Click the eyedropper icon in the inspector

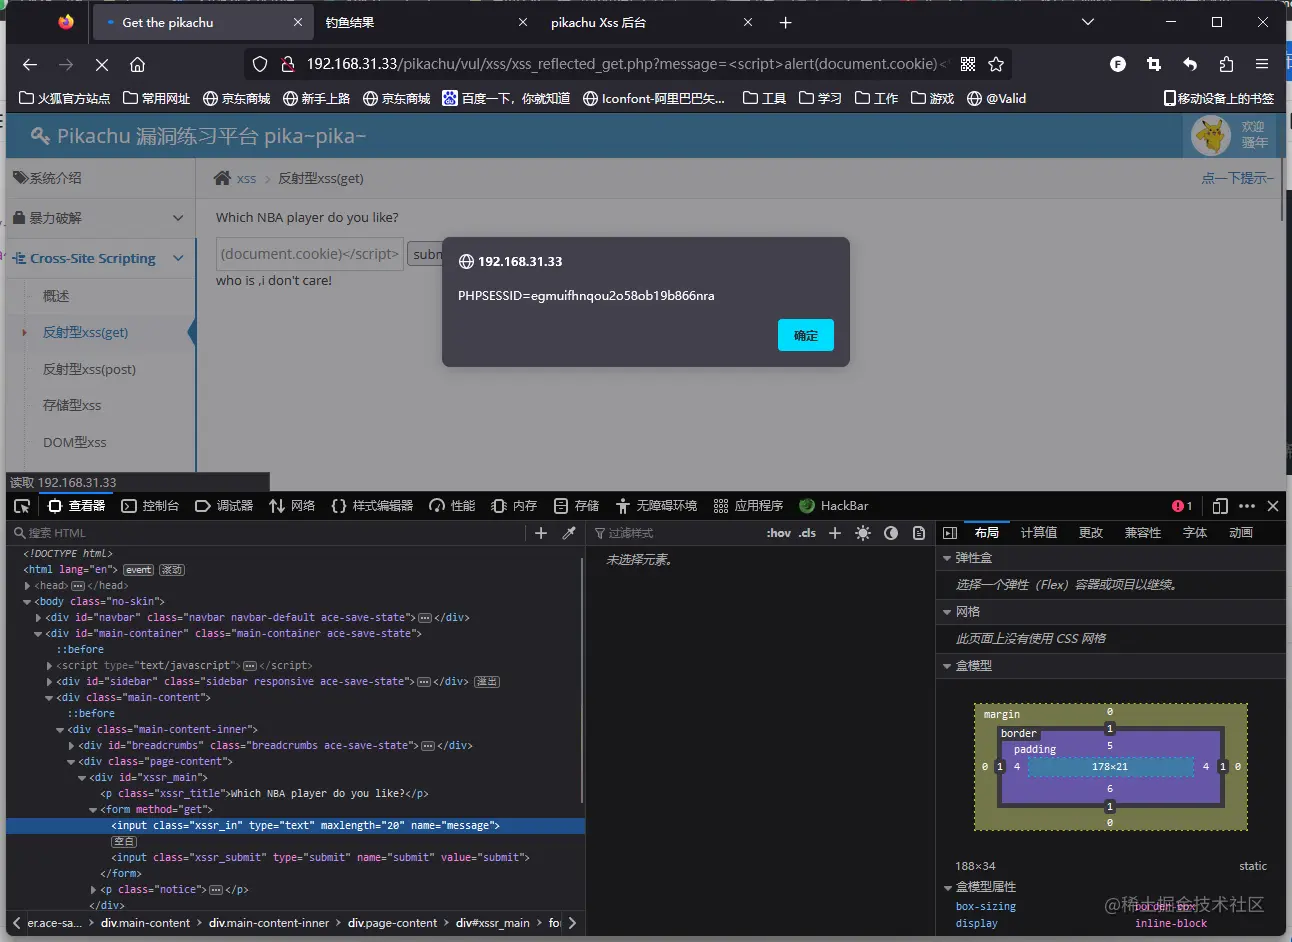tap(569, 533)
